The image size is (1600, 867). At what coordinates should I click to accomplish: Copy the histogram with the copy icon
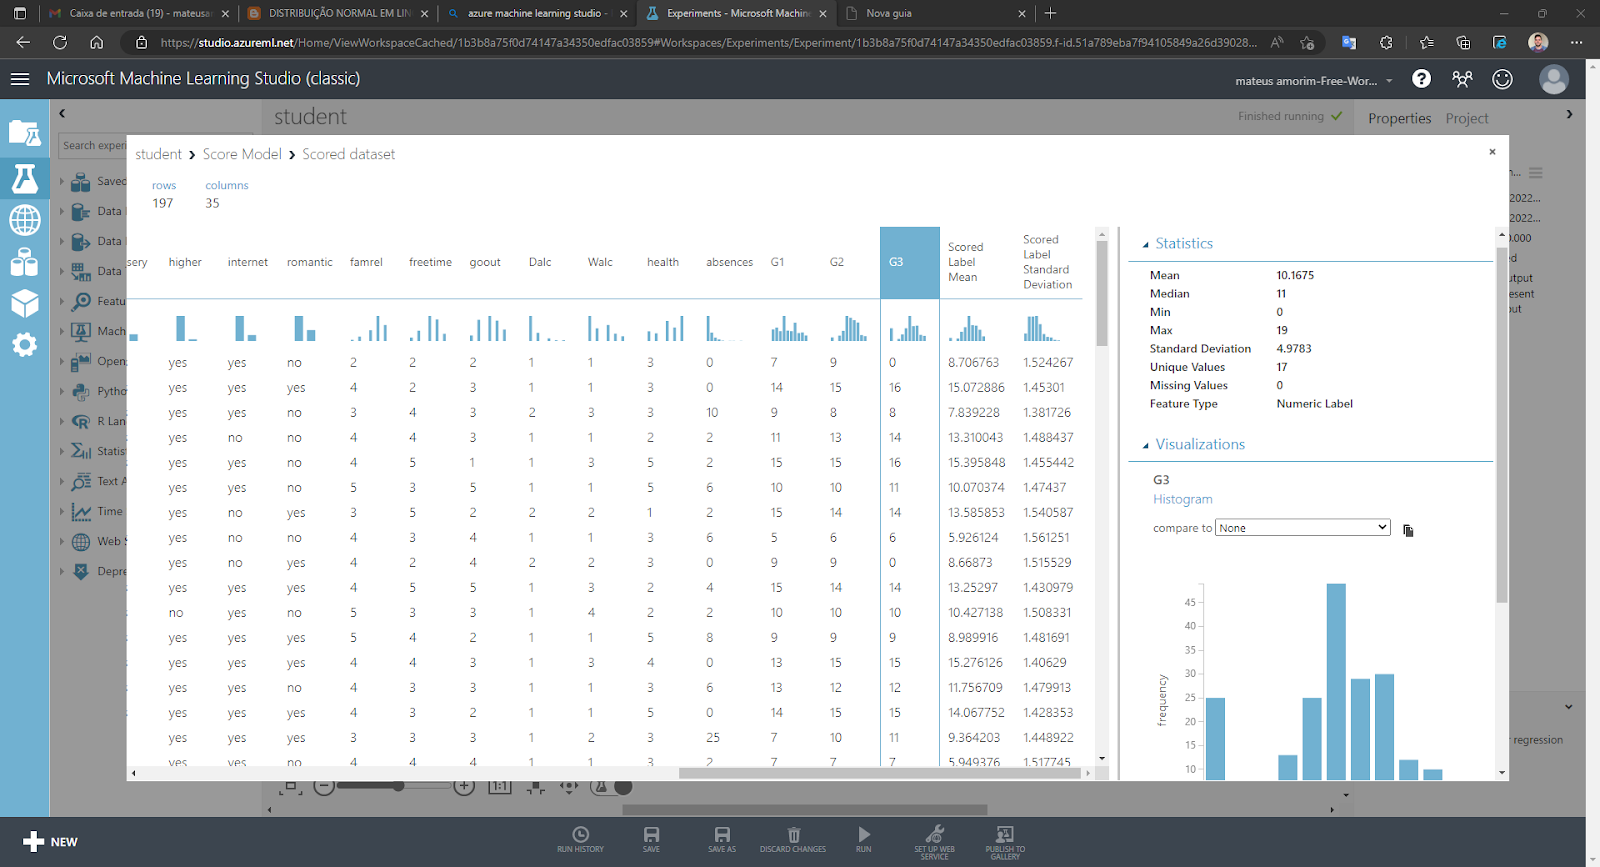point(1408,530)
